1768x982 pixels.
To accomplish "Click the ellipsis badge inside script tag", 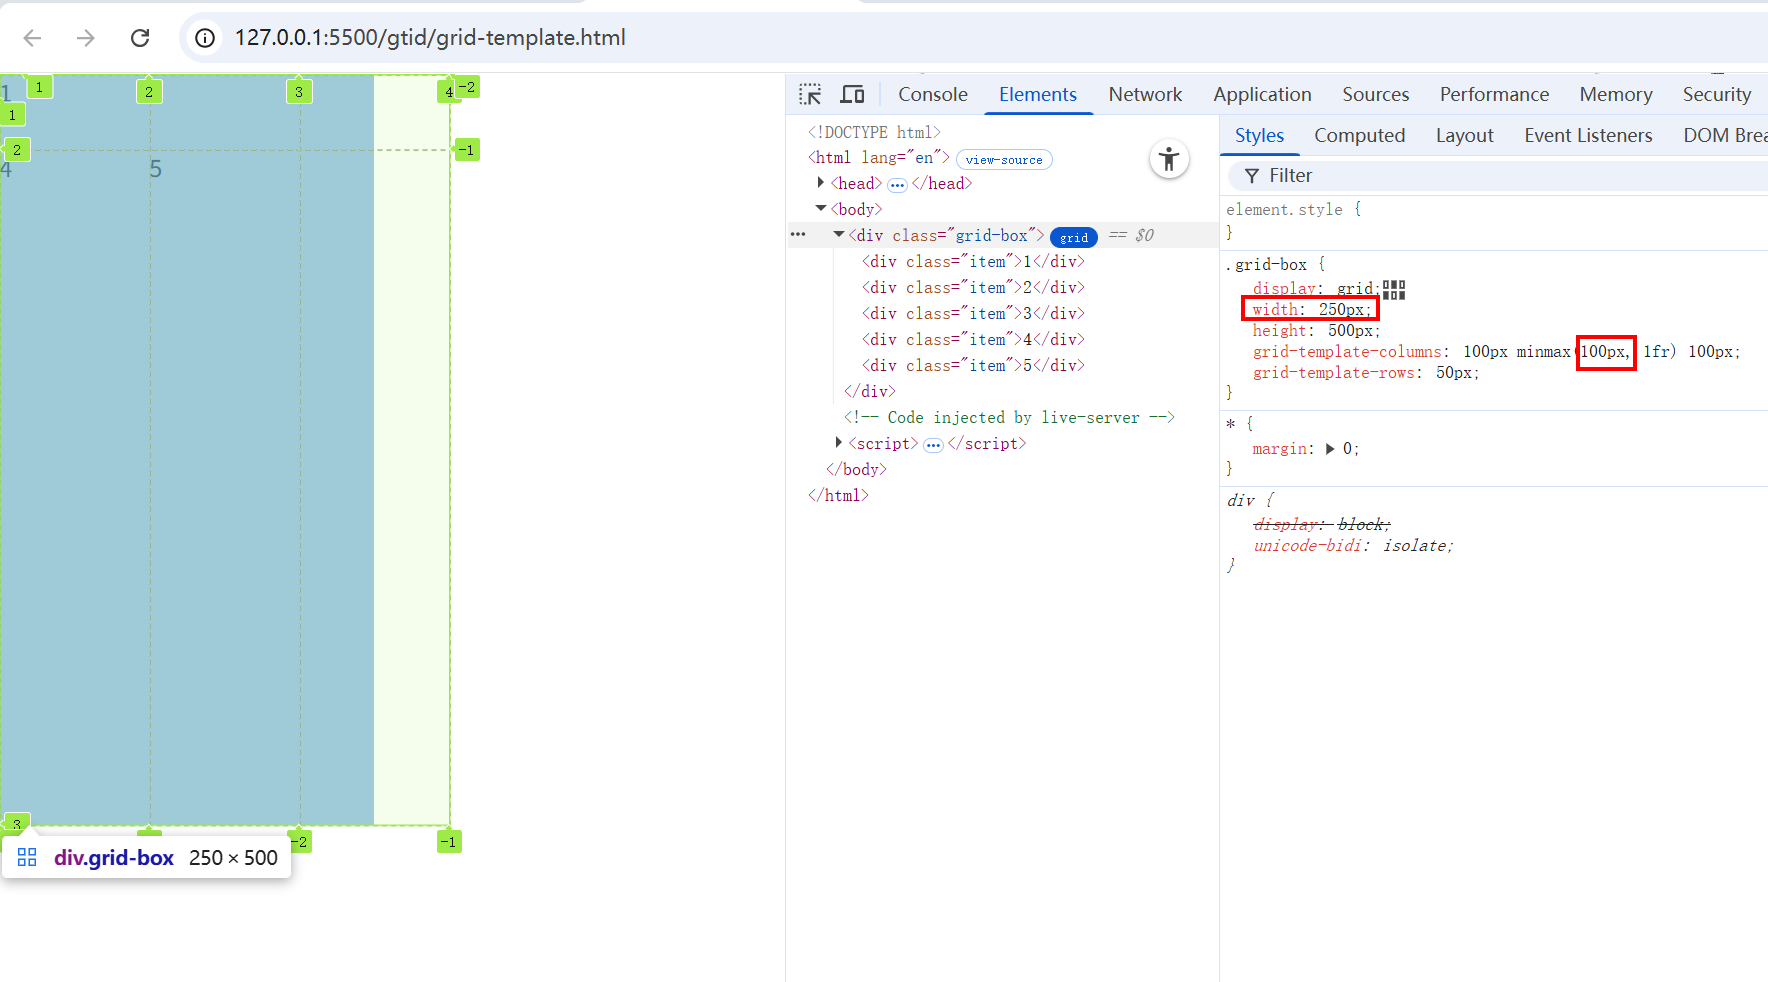I will point(933,445).
